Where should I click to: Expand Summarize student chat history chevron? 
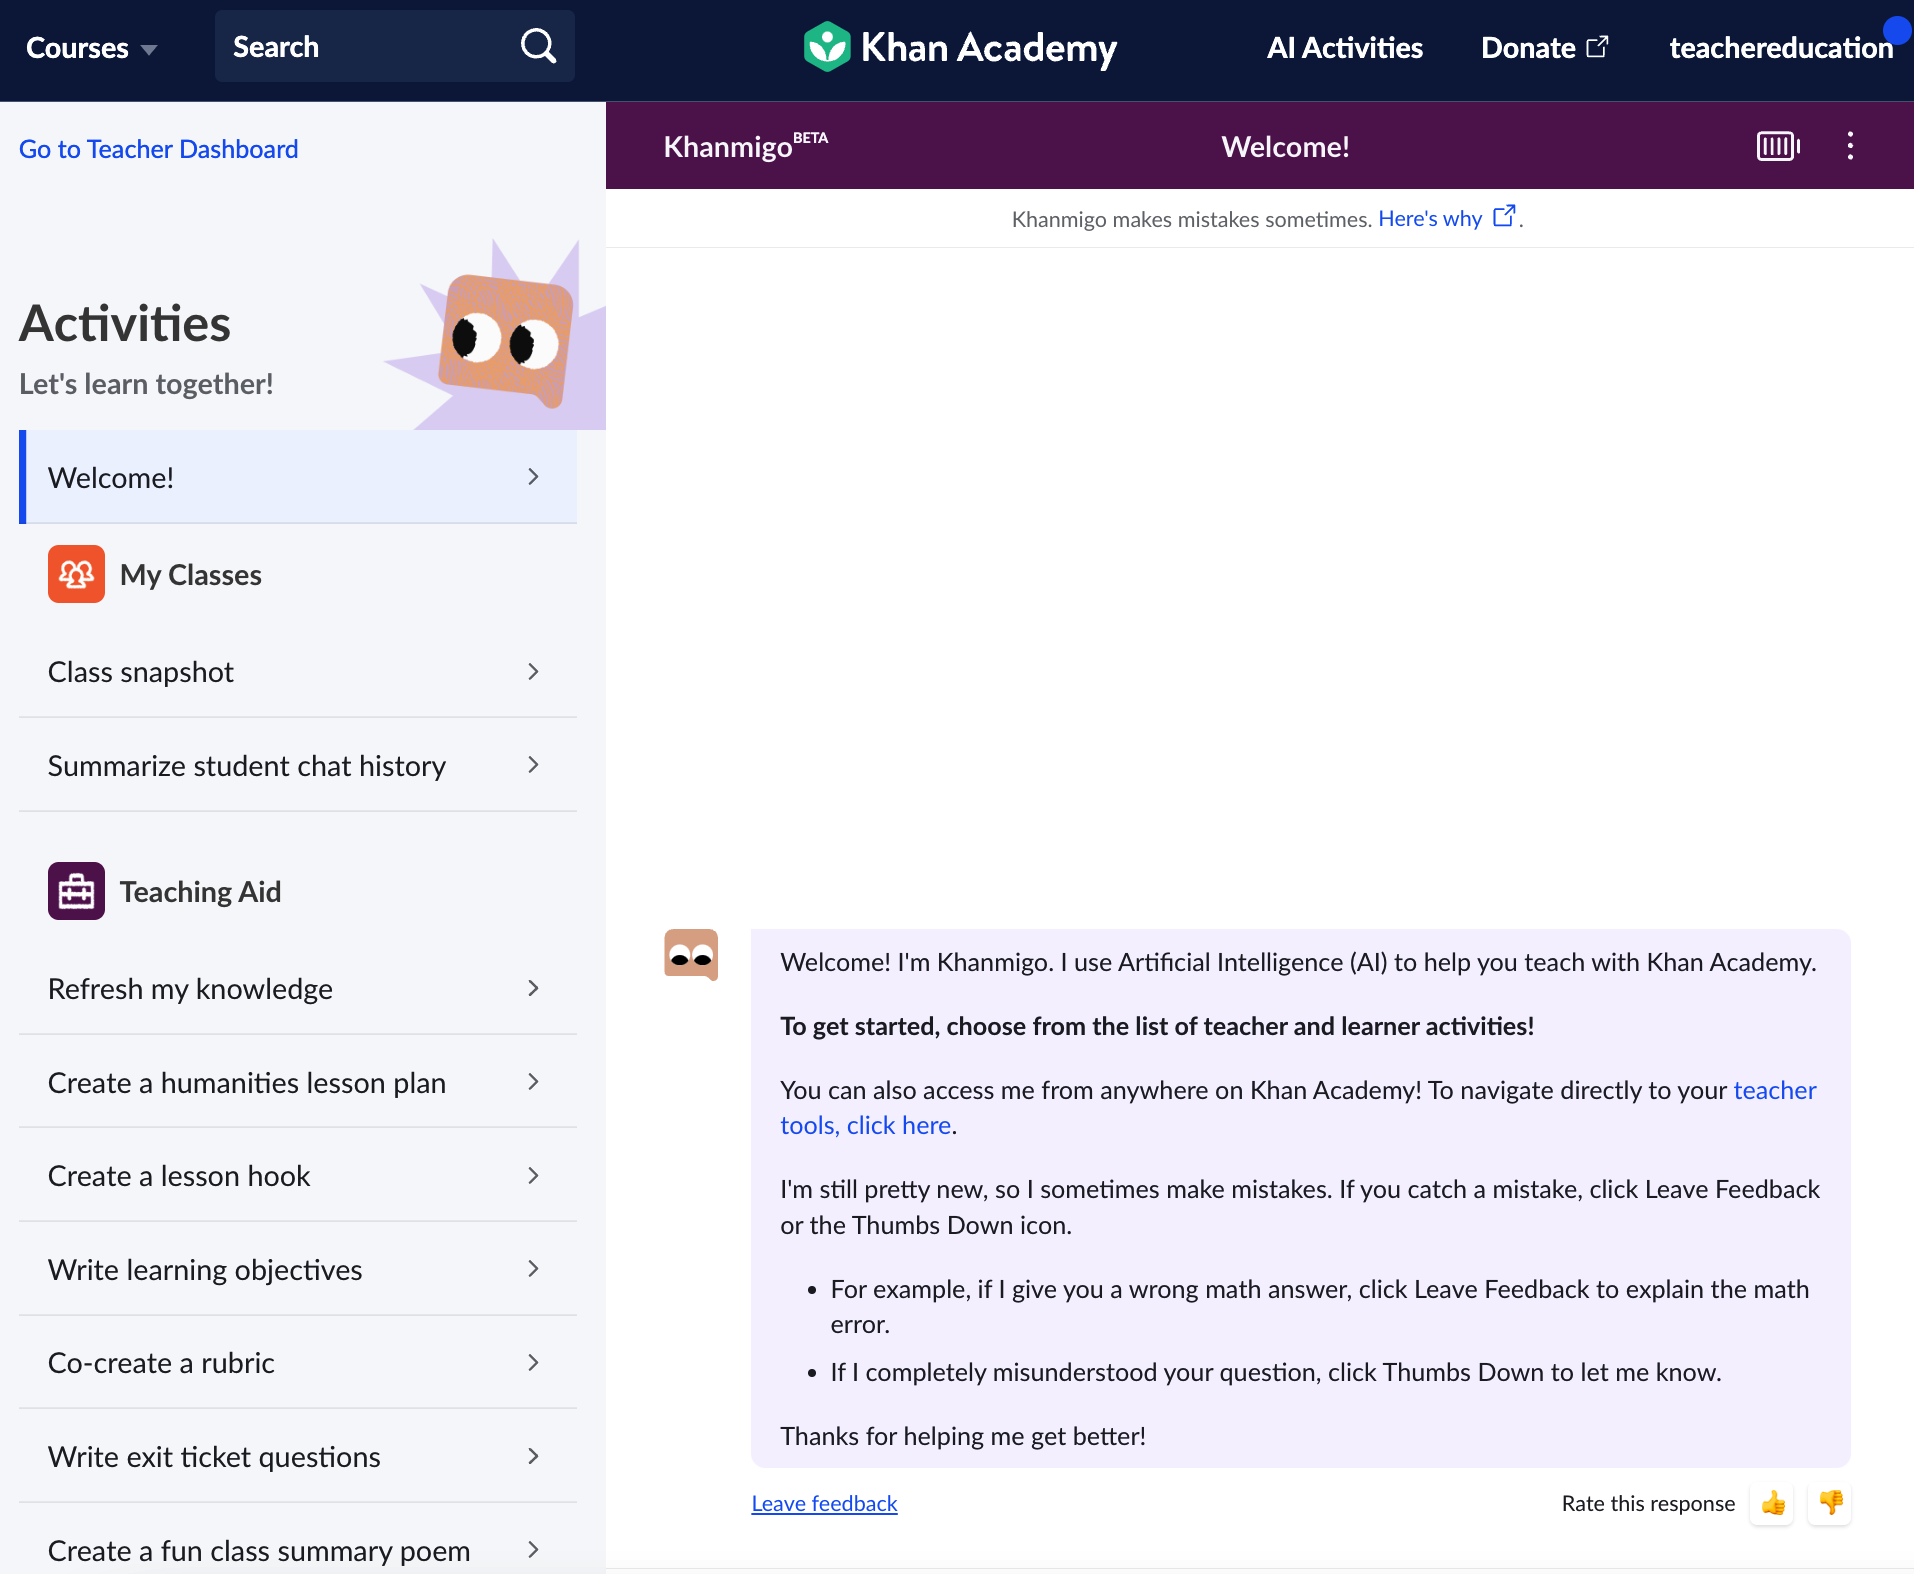[533, 765]
